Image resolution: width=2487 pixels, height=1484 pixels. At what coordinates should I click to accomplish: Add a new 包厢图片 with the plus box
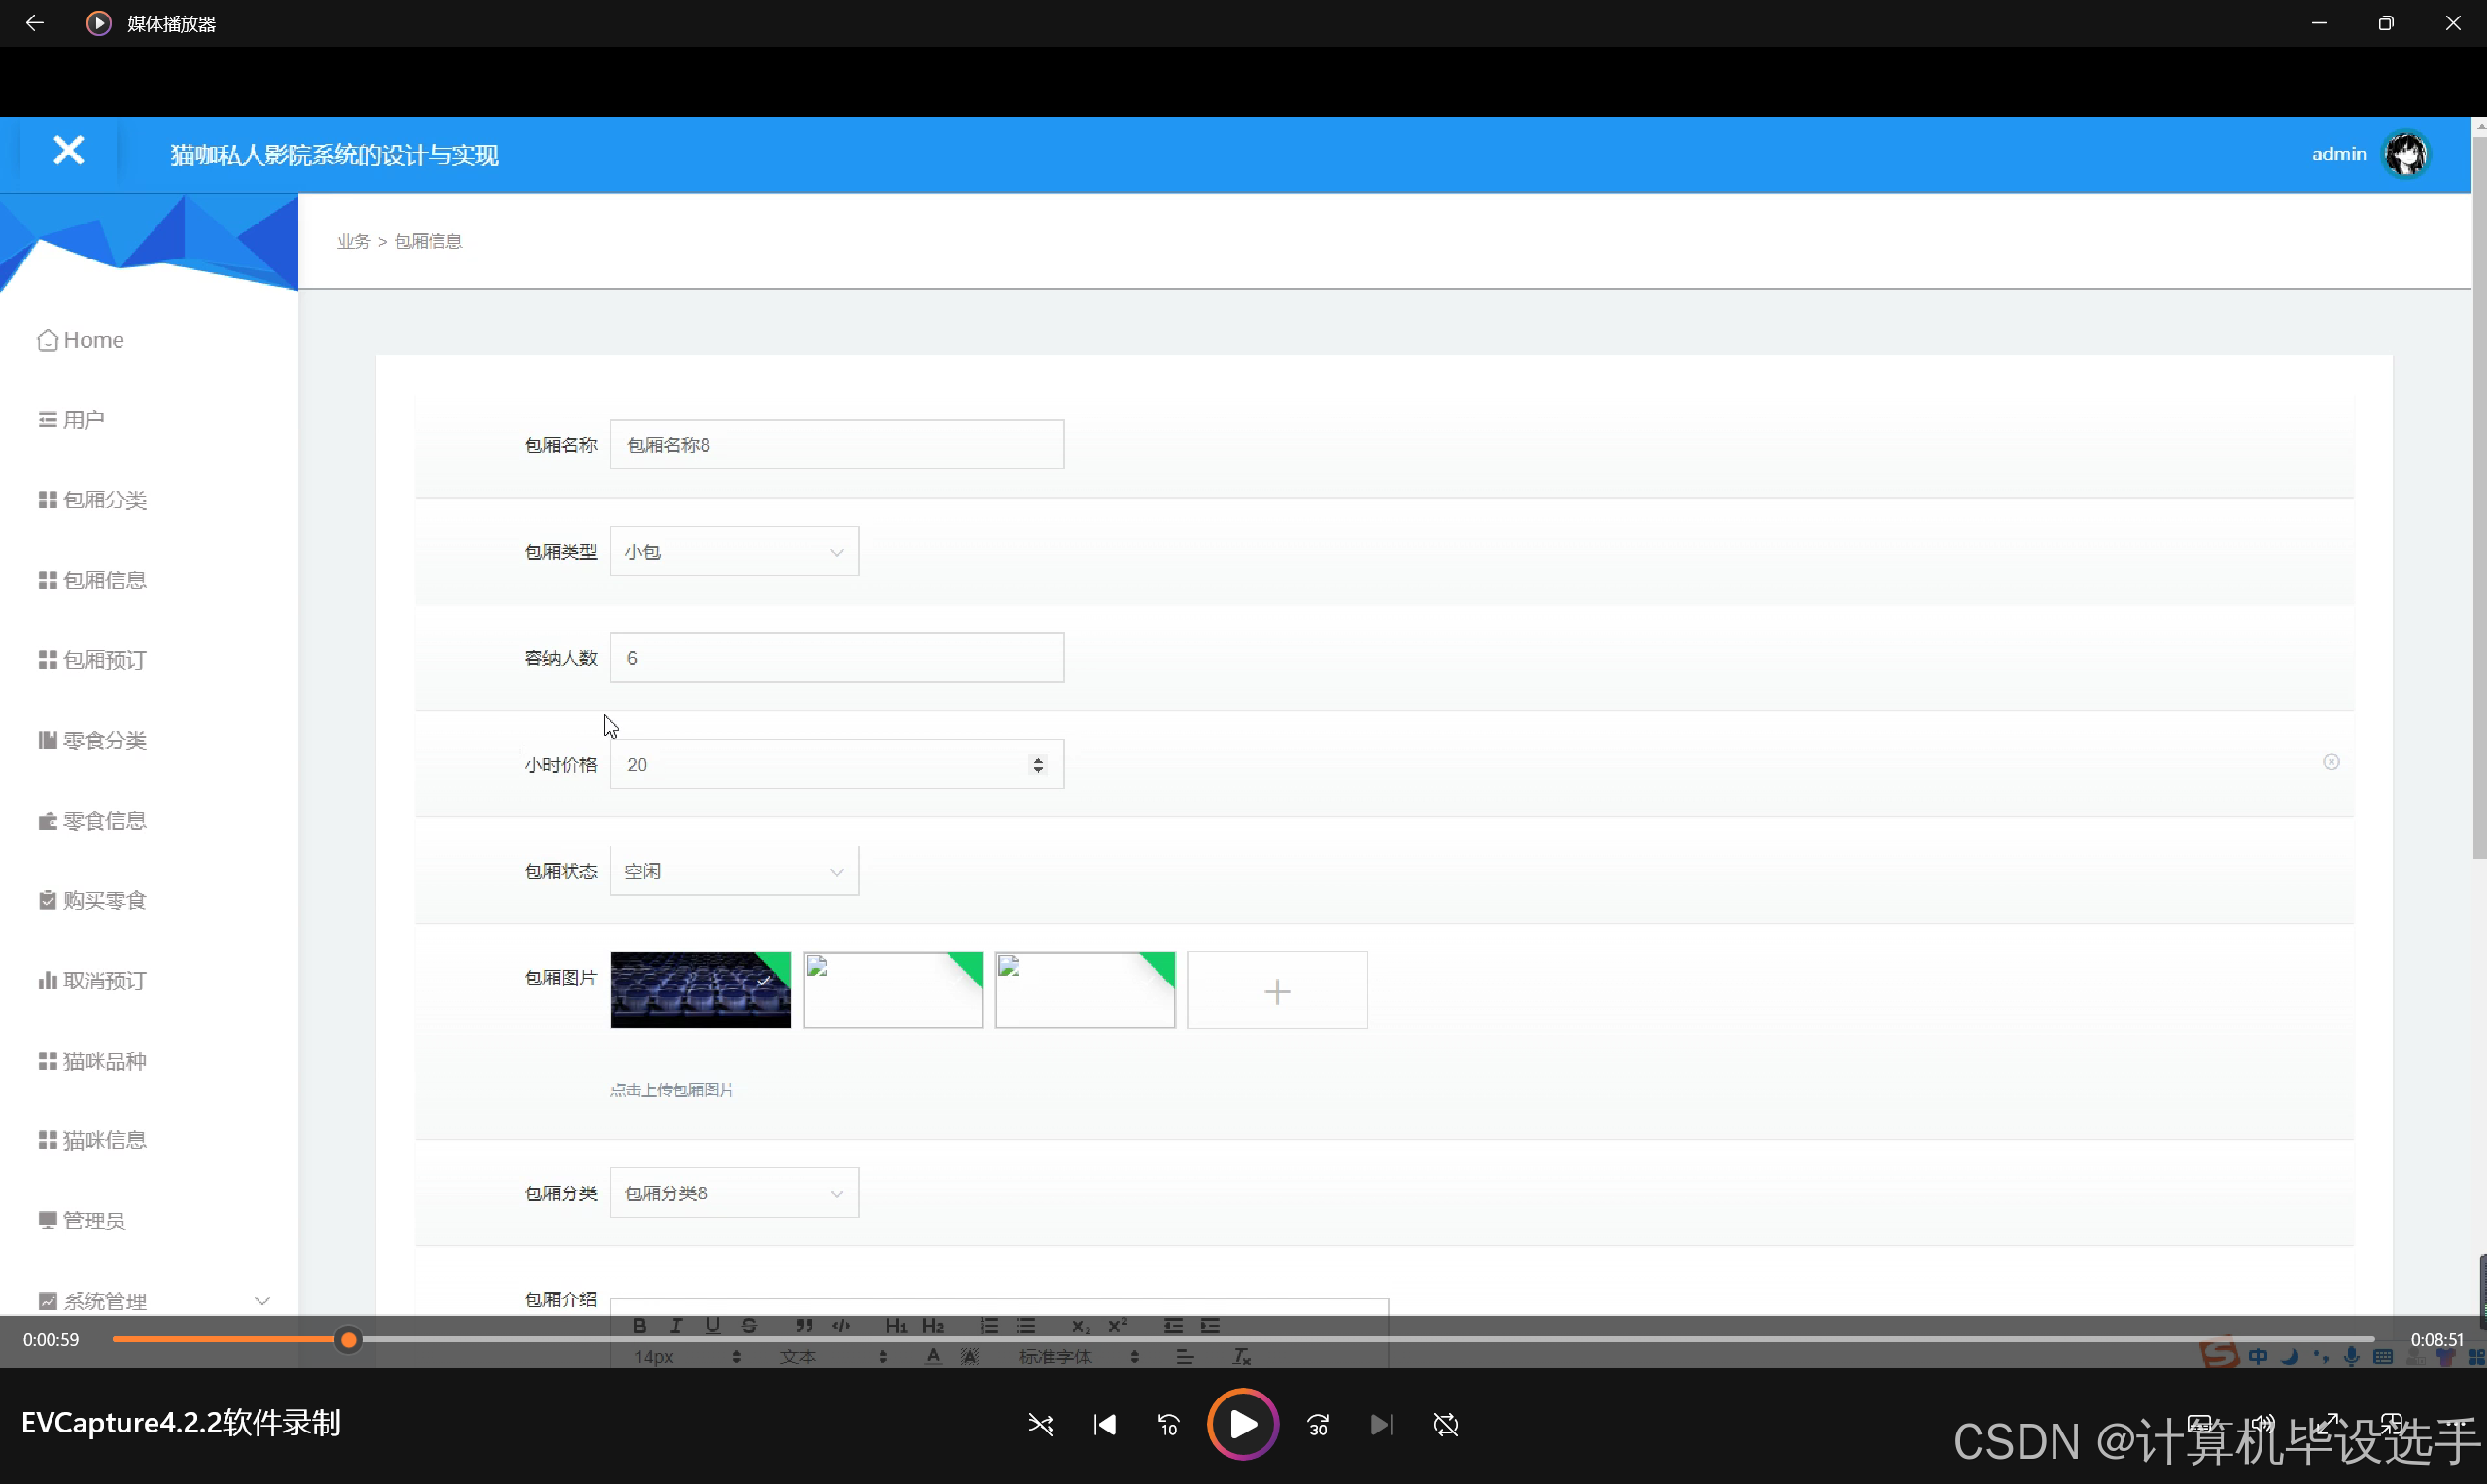1277,991
